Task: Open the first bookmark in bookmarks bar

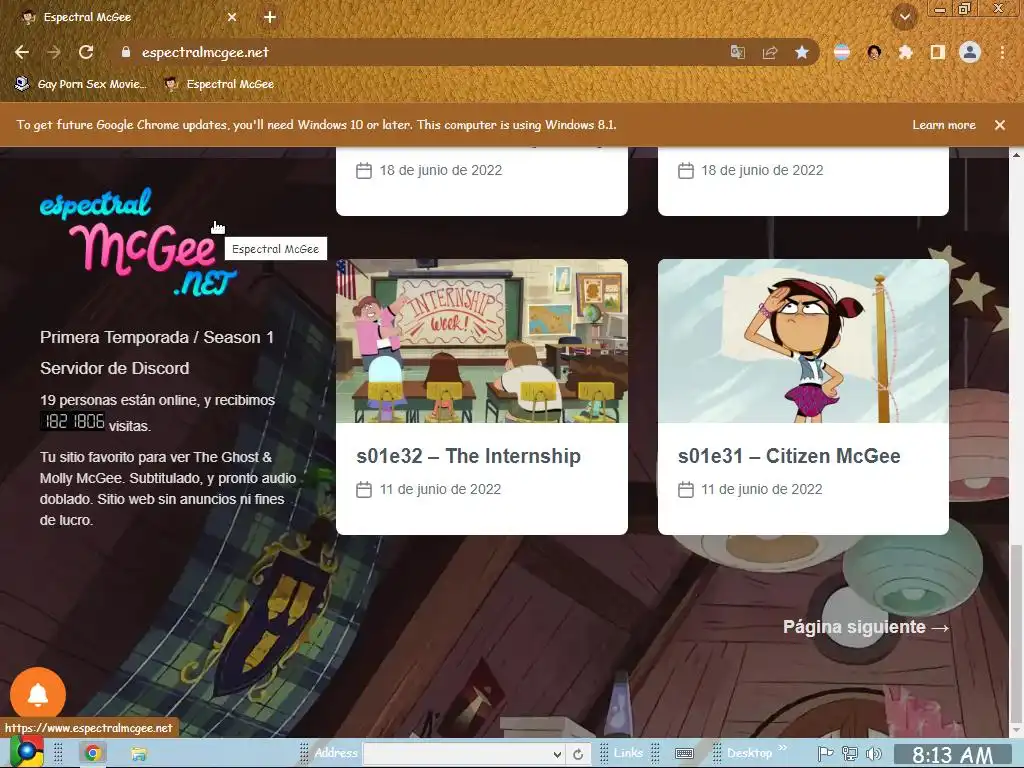Action: 80,84
